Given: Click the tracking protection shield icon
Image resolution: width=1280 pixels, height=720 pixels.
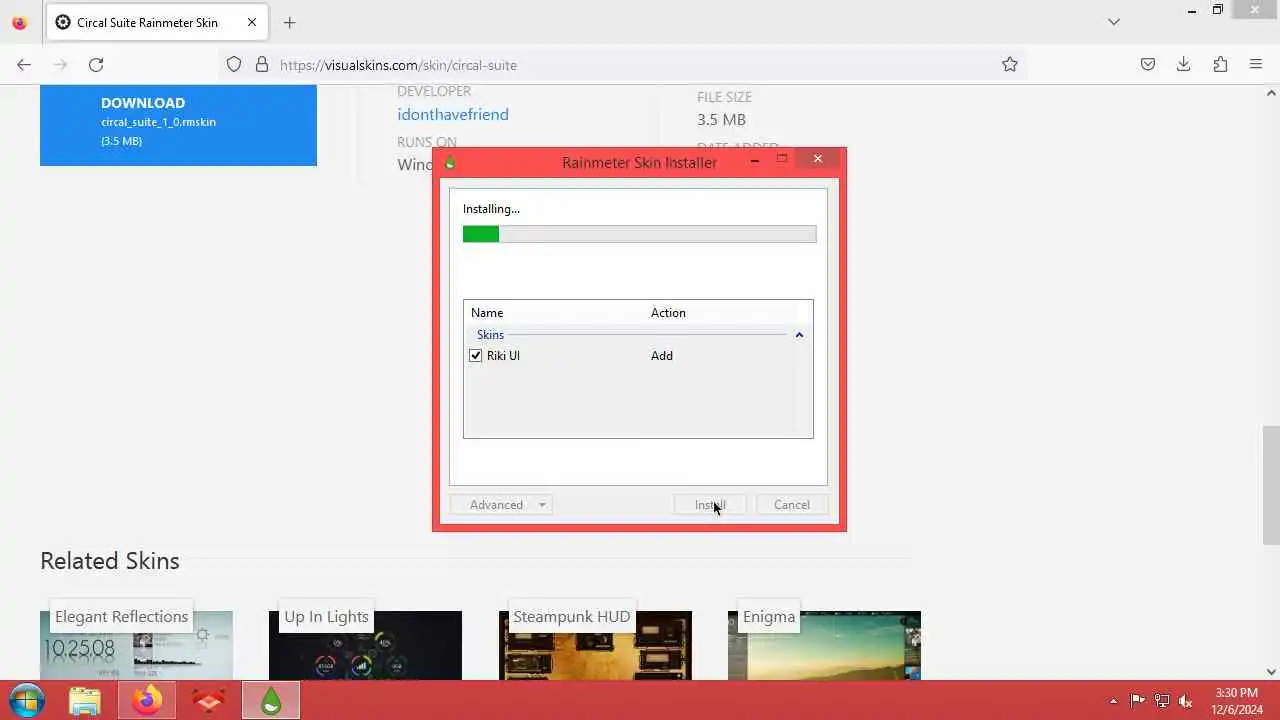Looking at the screenshot, I should (x=234, y=64).
